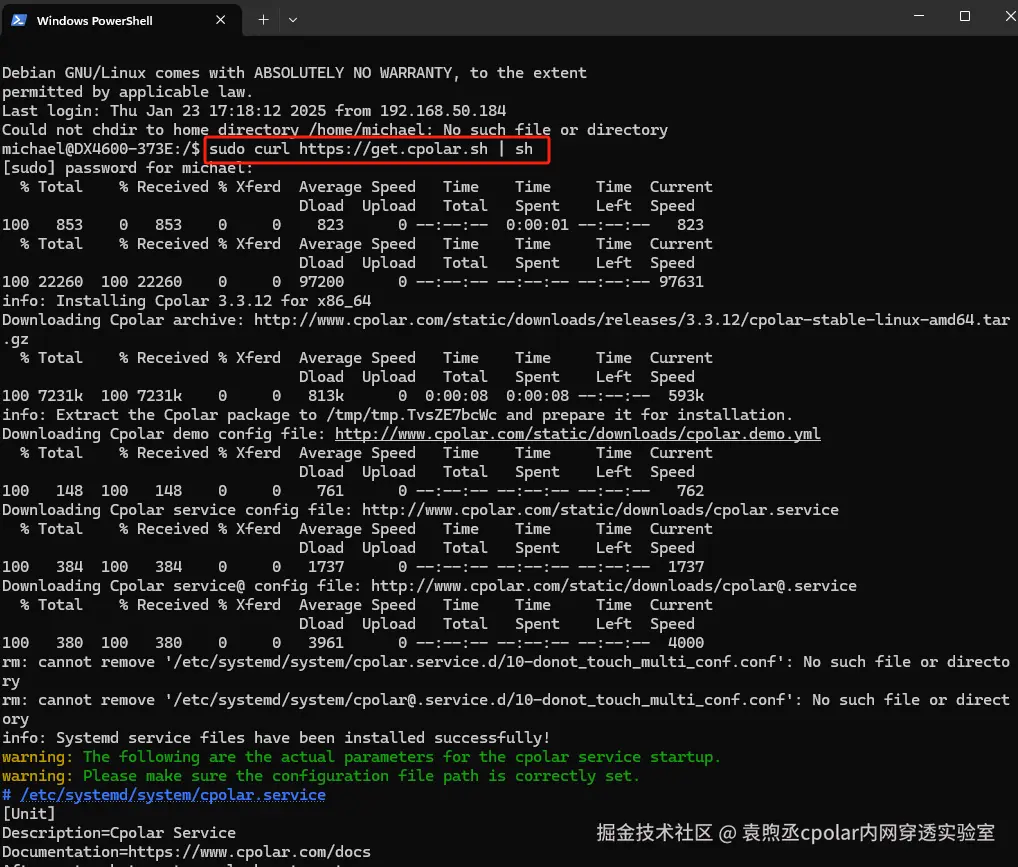Maximize the terminal window
This screenshot has width=1018, height=867.
point(965,16)
